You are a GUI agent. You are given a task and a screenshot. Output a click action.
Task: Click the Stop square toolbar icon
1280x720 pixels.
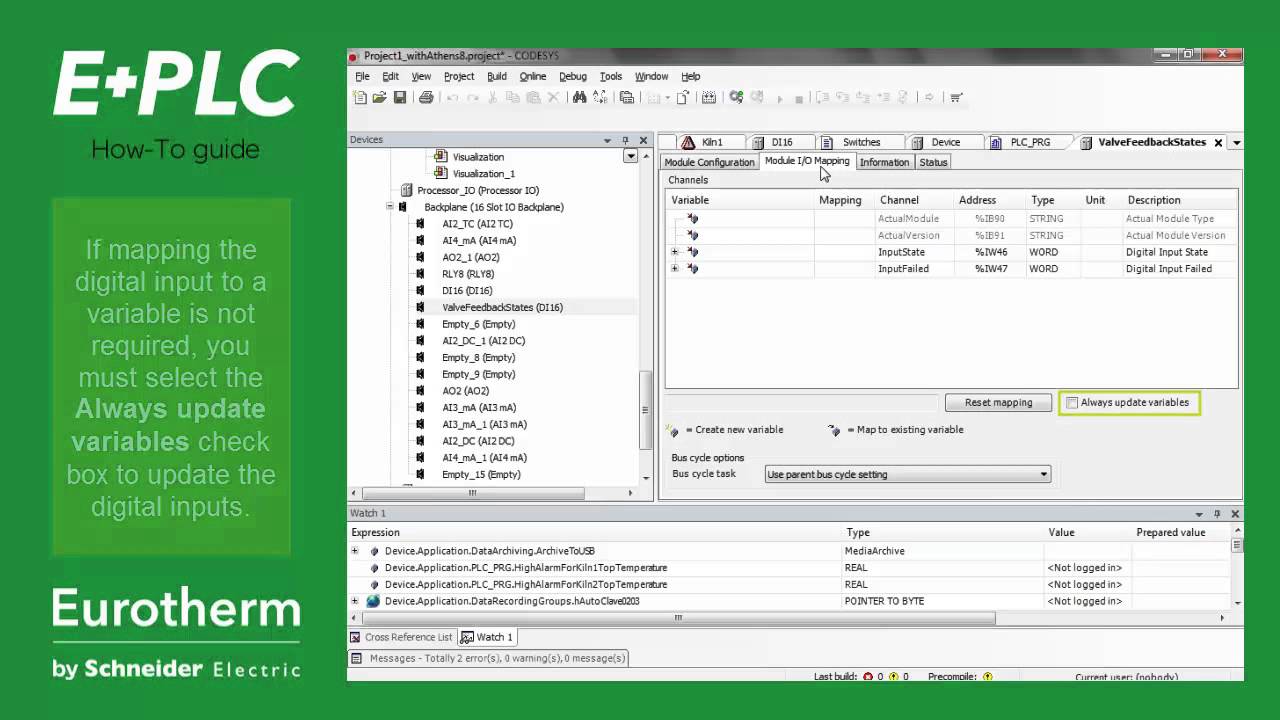click(799, 98)
